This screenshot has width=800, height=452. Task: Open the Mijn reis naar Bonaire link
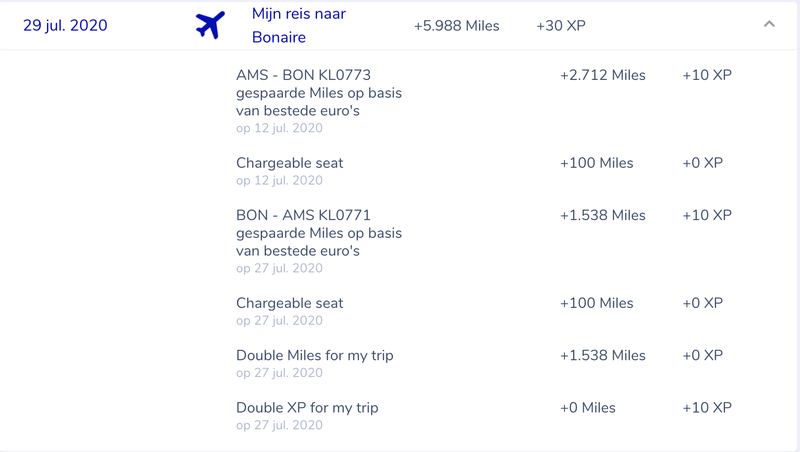pos(298,26)
